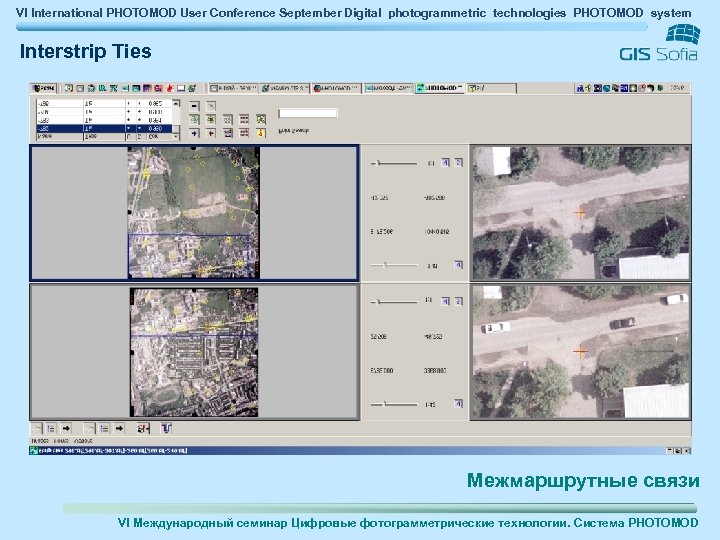Click the orange cross in the lower zoomed view
Screen dimensions: 720x540
pos(580,352)
